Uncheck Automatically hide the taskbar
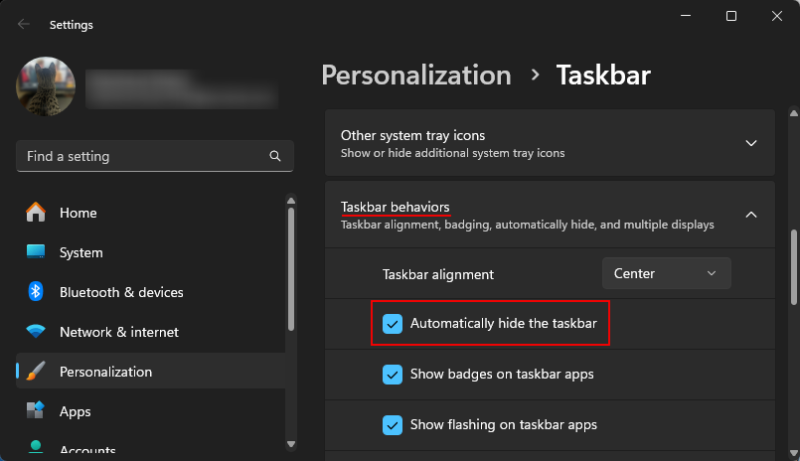 [393, 324]
